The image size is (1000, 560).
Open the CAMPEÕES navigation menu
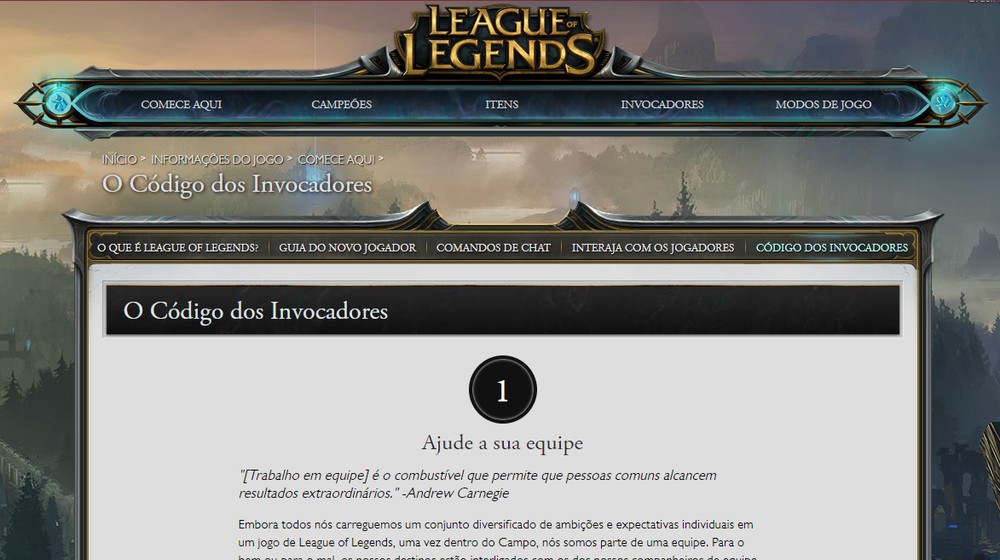click(x=341, y=104)
